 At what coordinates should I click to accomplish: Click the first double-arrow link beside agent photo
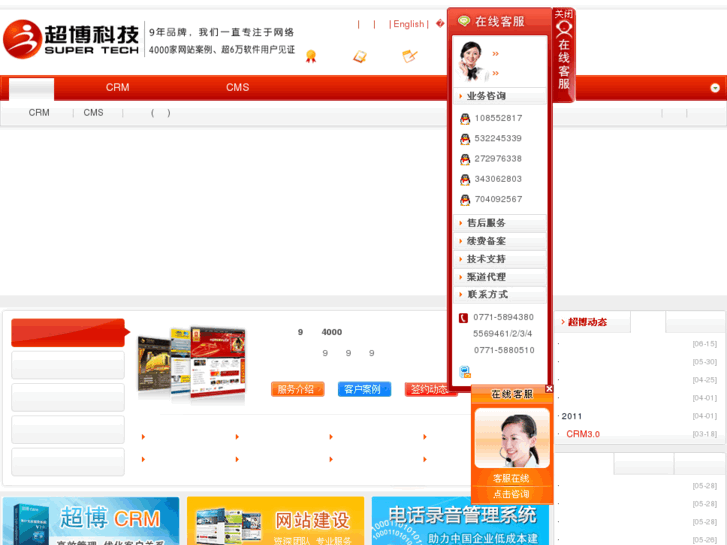pyautogui.click(x=495, y=54)
